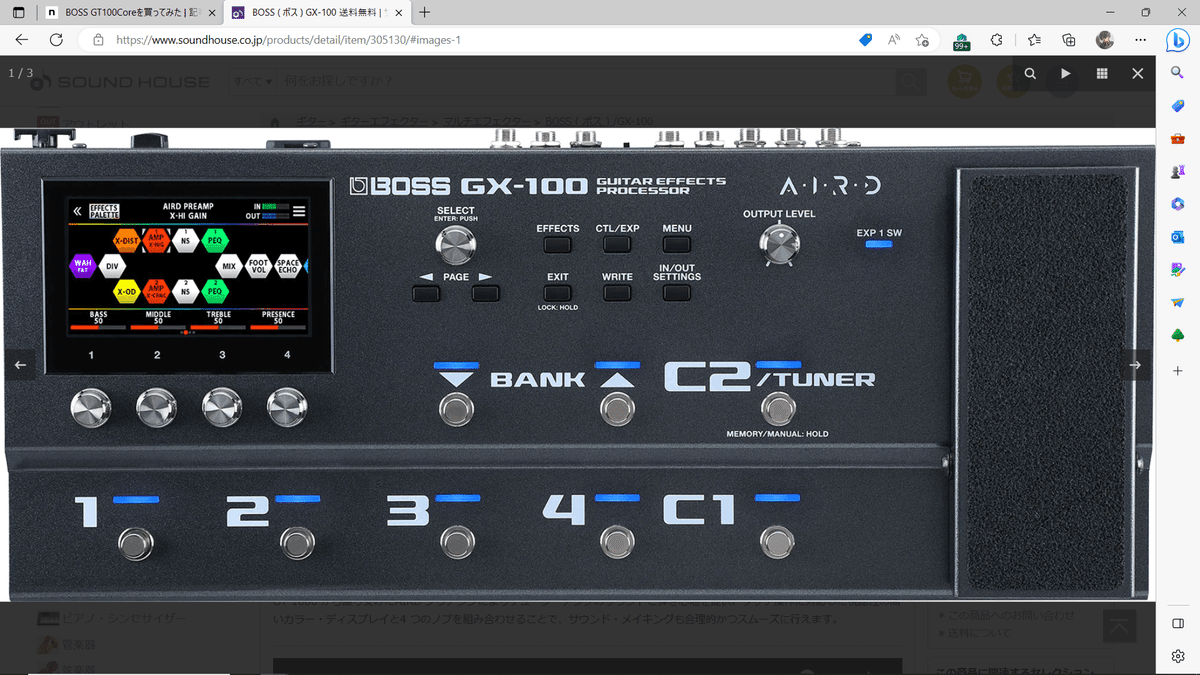Open Image Creator in the sidebar
1200x675 pixels.
[1178, 270]
